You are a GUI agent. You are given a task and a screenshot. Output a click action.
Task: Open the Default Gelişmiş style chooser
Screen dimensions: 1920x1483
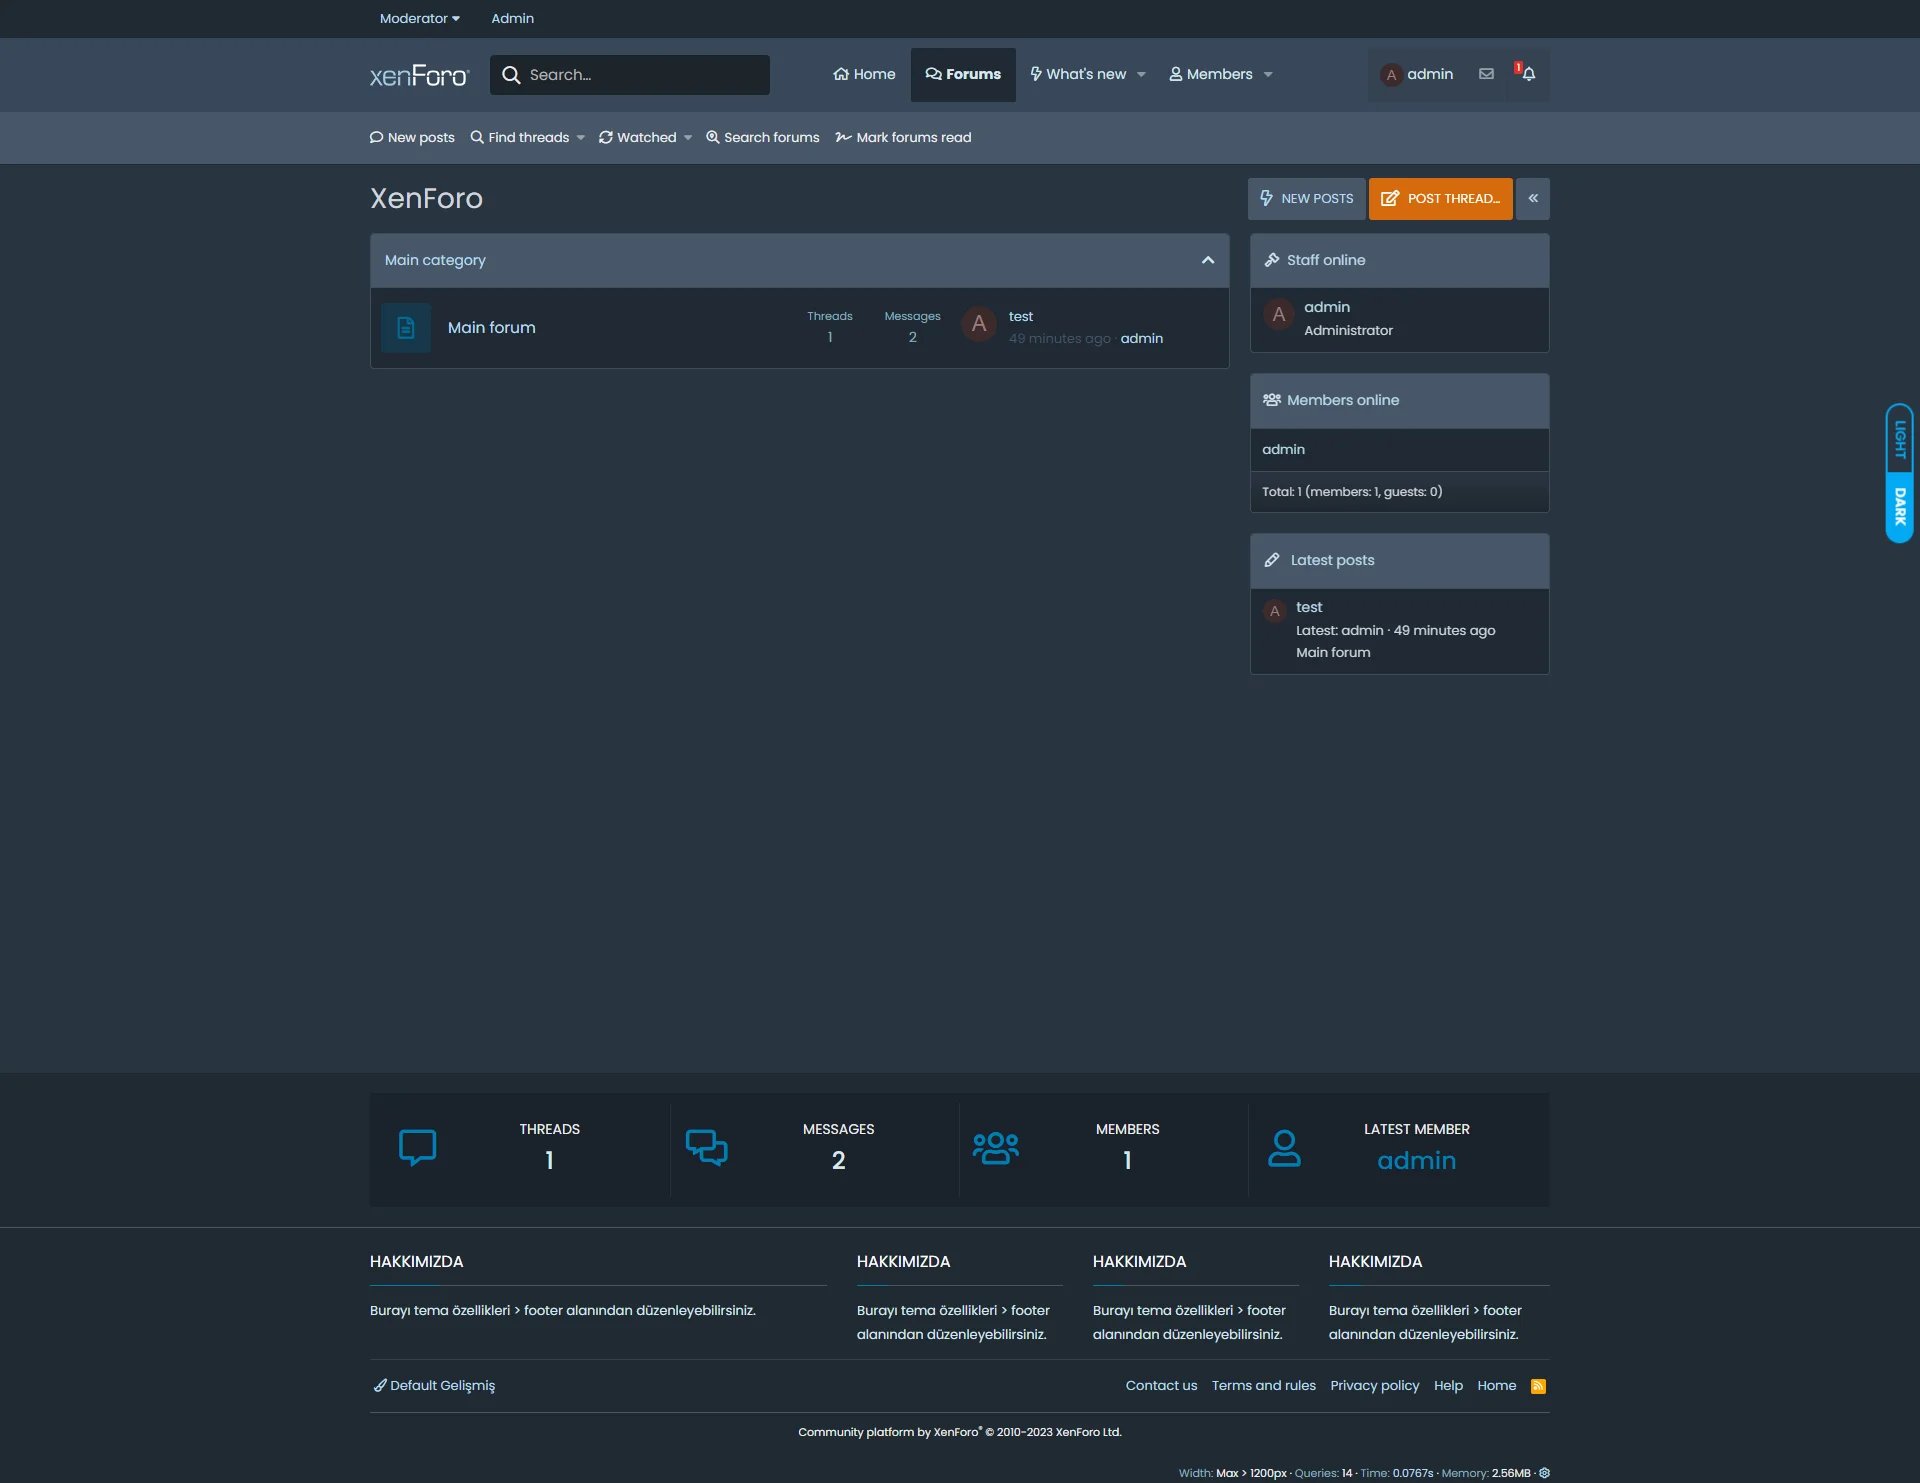[433, 1385]
